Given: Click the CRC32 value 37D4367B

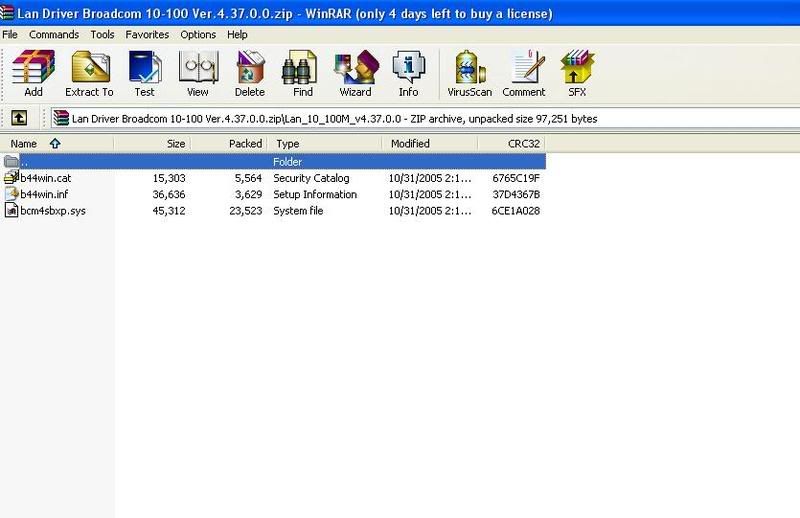Looking at the screenshot, I should point(516,194).
